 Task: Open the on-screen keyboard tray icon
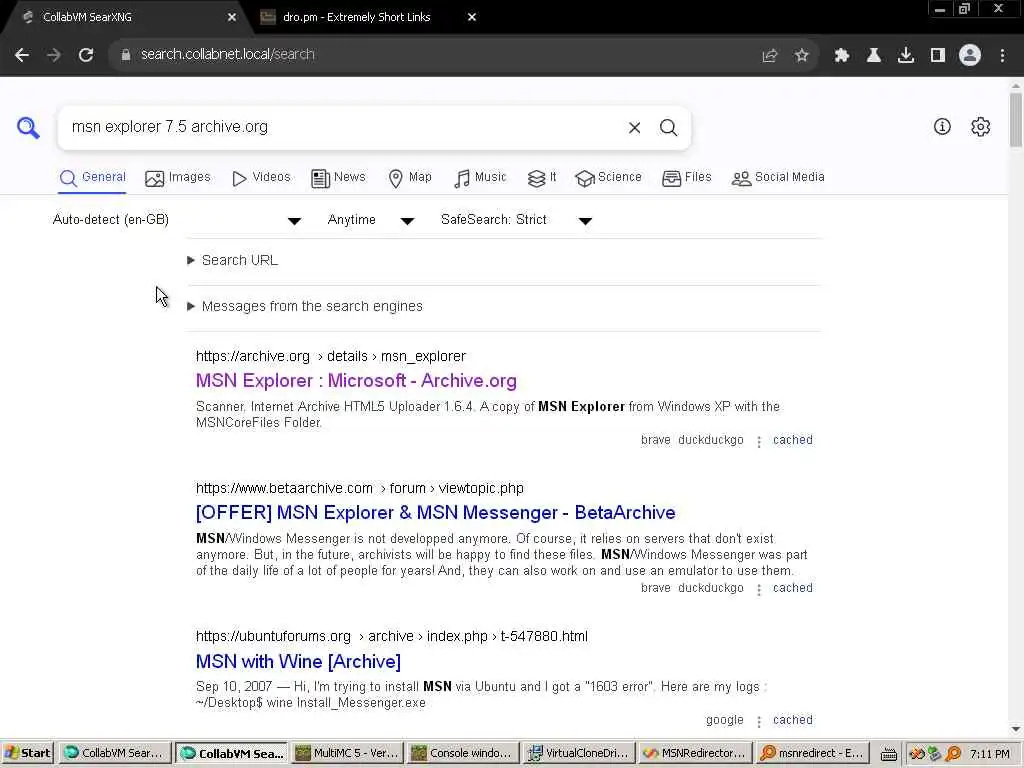(x=888, y=754)
